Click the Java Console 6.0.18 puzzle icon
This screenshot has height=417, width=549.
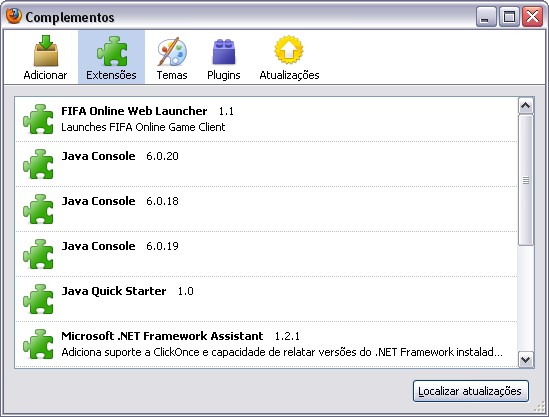tap(38, 209)
